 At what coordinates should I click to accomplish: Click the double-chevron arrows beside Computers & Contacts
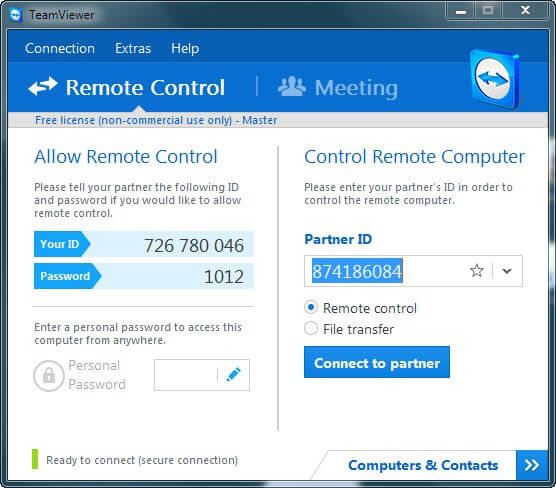[x=532, y=465]
